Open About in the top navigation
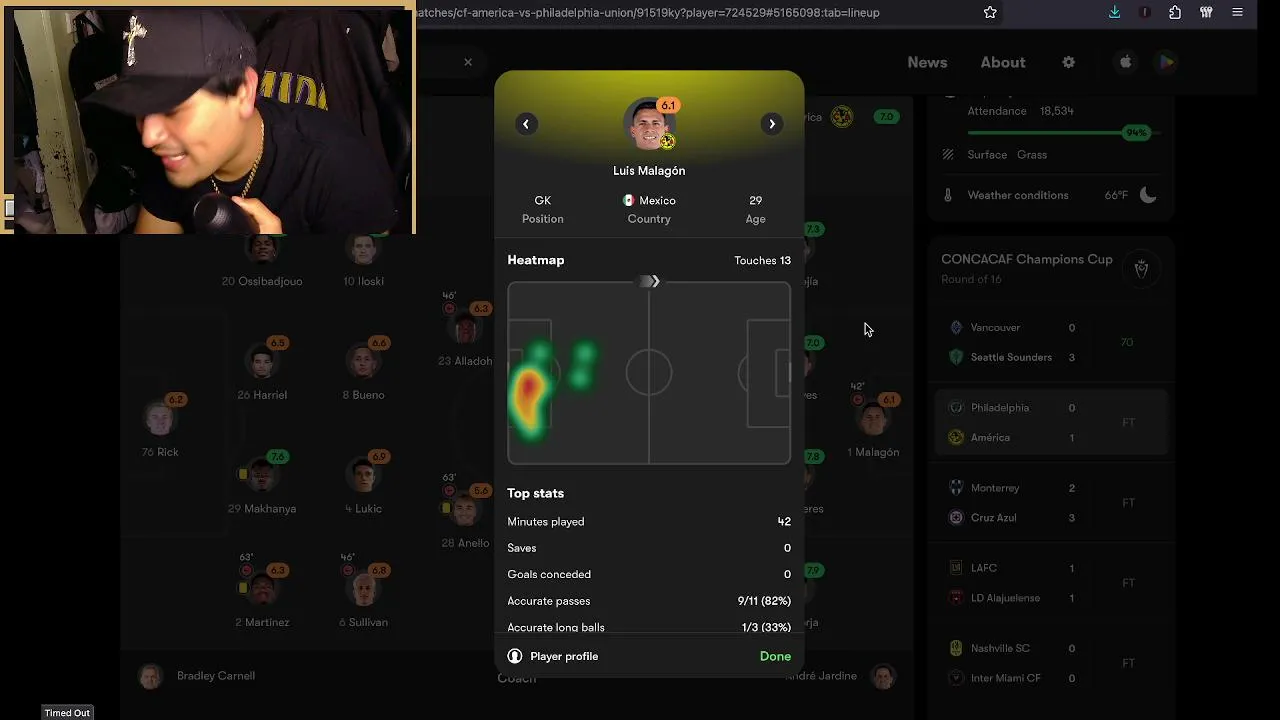Screen dimensions: 1280x720 click(x=1003, y=62)
